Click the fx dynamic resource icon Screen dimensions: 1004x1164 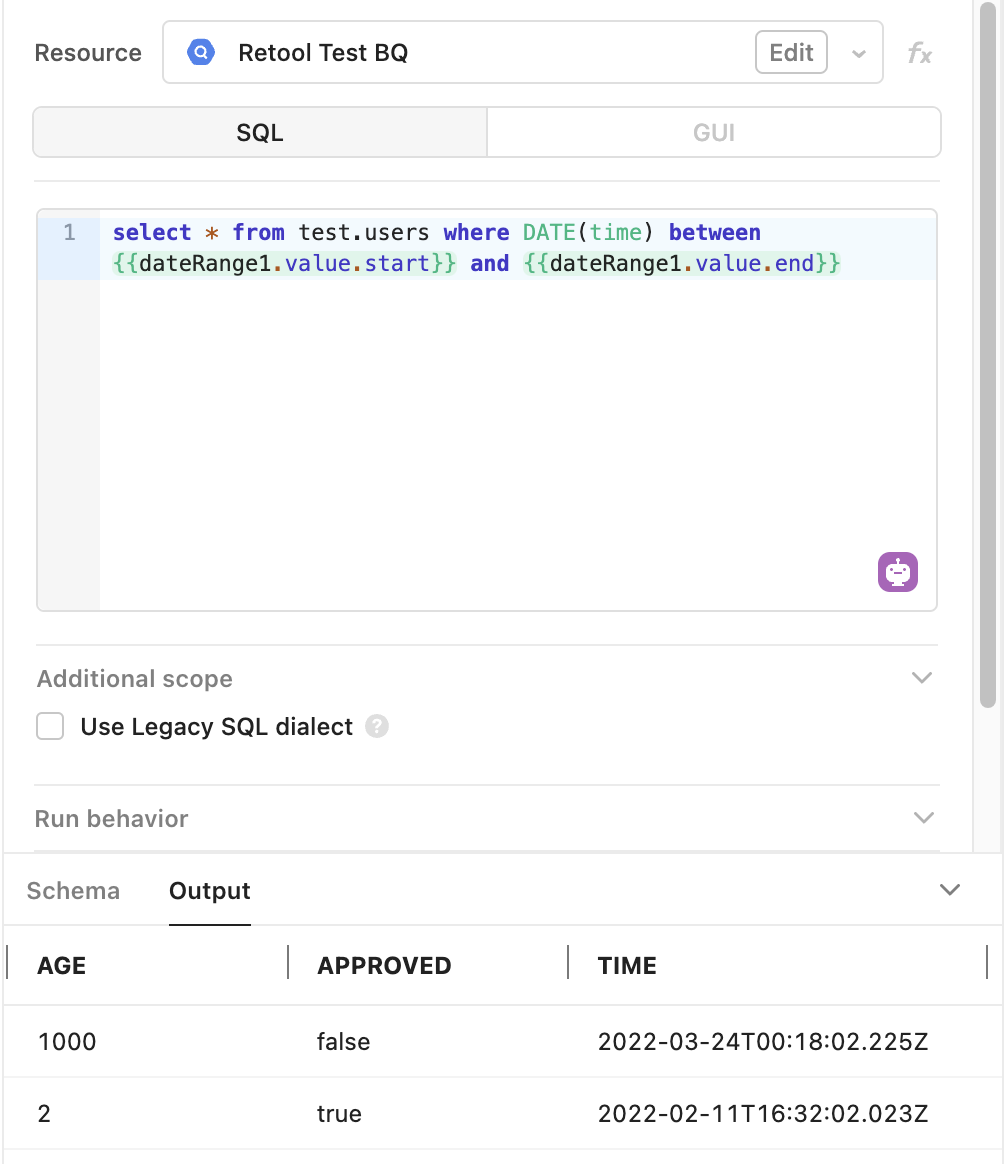(919, 53)
